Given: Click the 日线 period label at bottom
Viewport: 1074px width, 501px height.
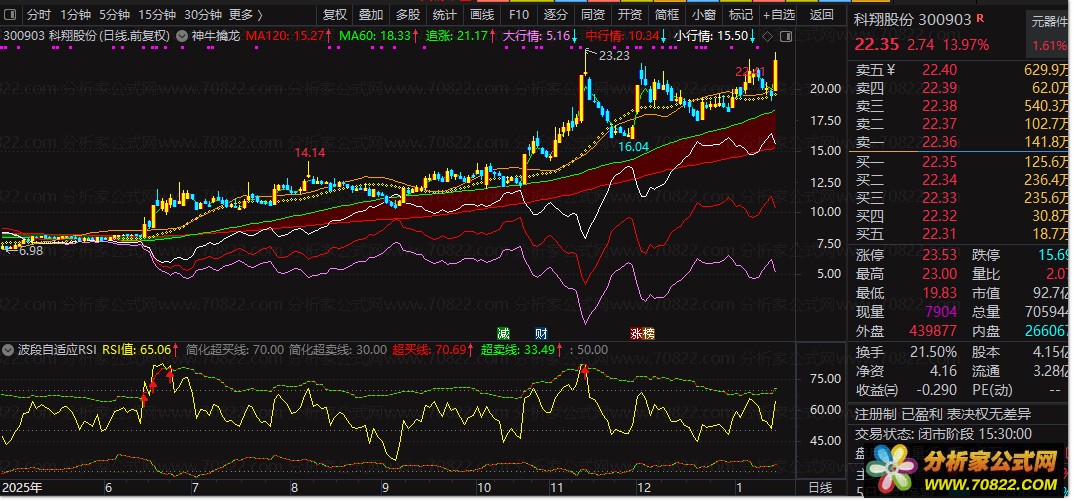Looking at the screenshot, I should coord(821,487).
